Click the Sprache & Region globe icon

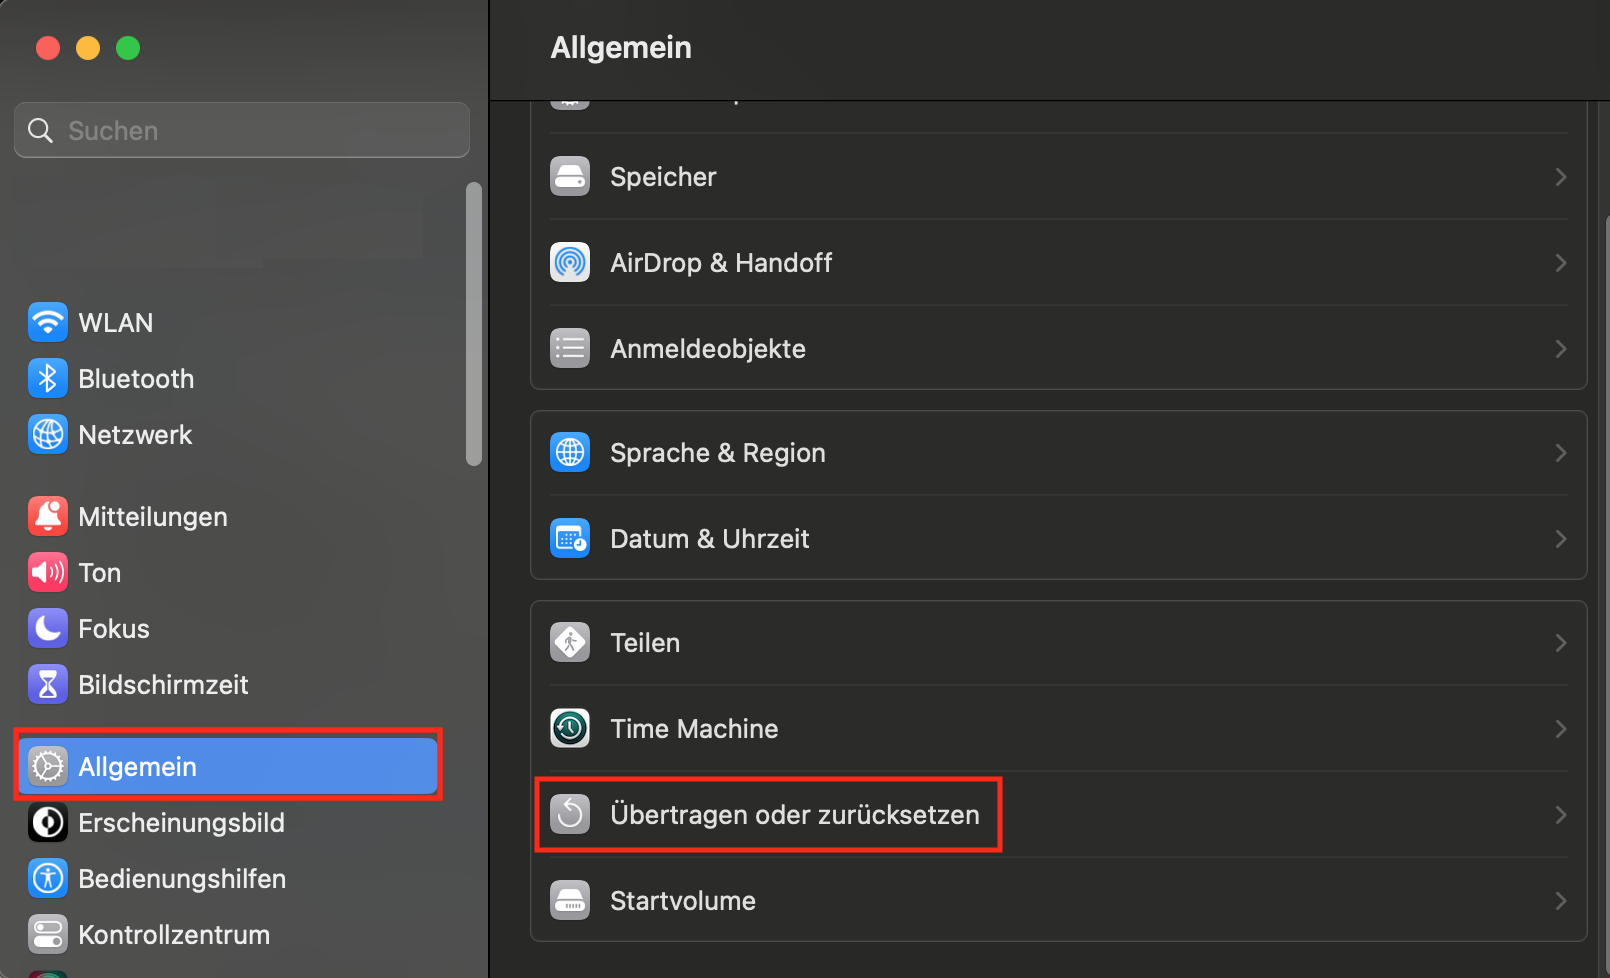coord(570,453)
